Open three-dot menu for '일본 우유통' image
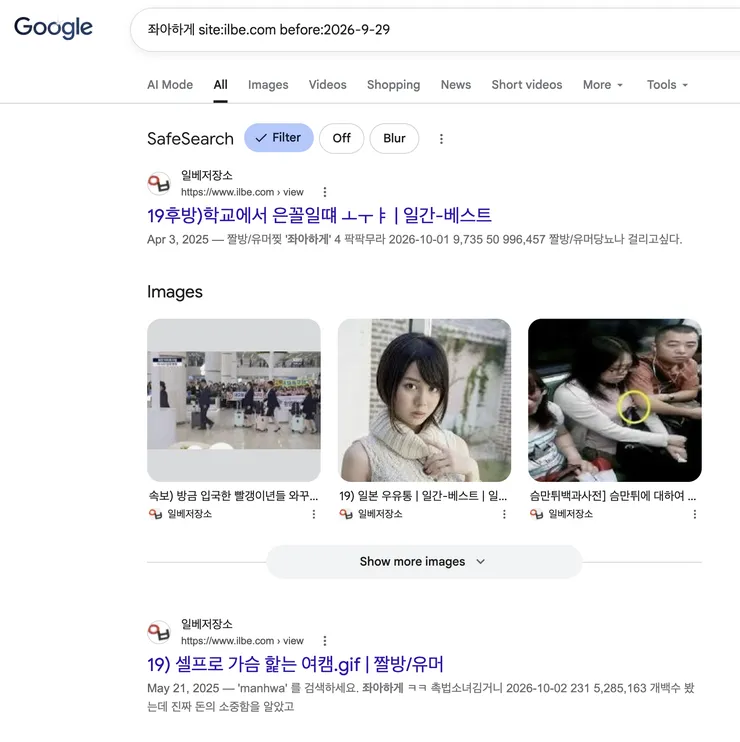The image size is (740, 742). click(x=504, y=514)
